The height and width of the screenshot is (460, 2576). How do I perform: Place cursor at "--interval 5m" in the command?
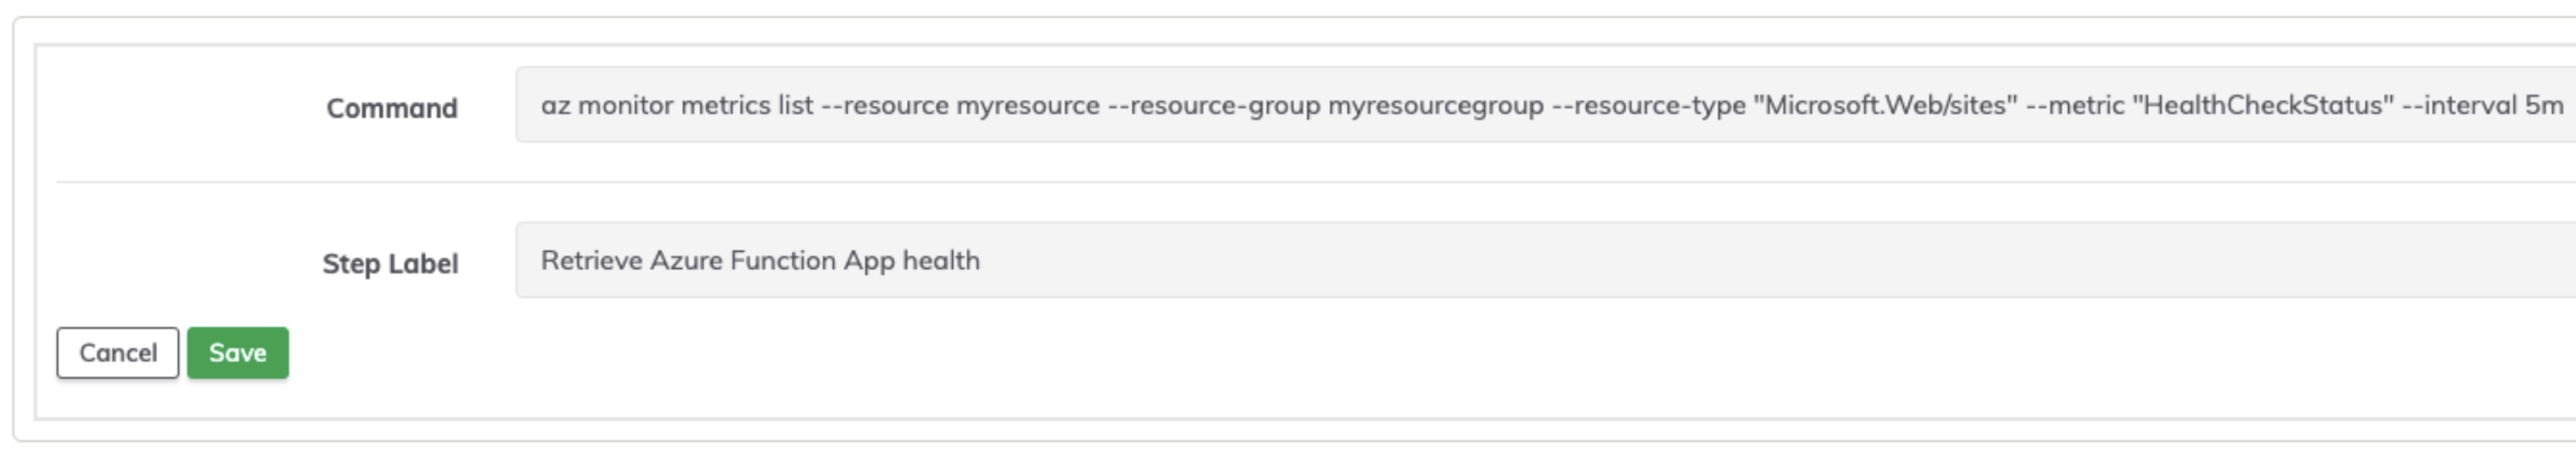(2483, 105)
